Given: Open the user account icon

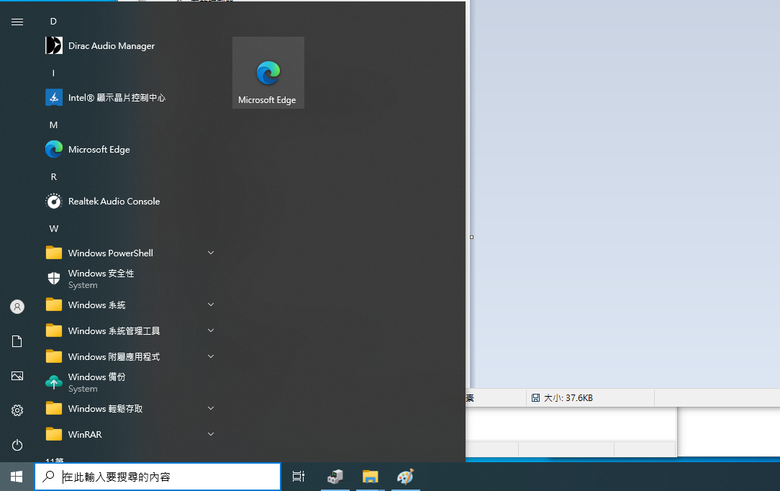Looking at the screenshot, I should [x=17, y=306].
